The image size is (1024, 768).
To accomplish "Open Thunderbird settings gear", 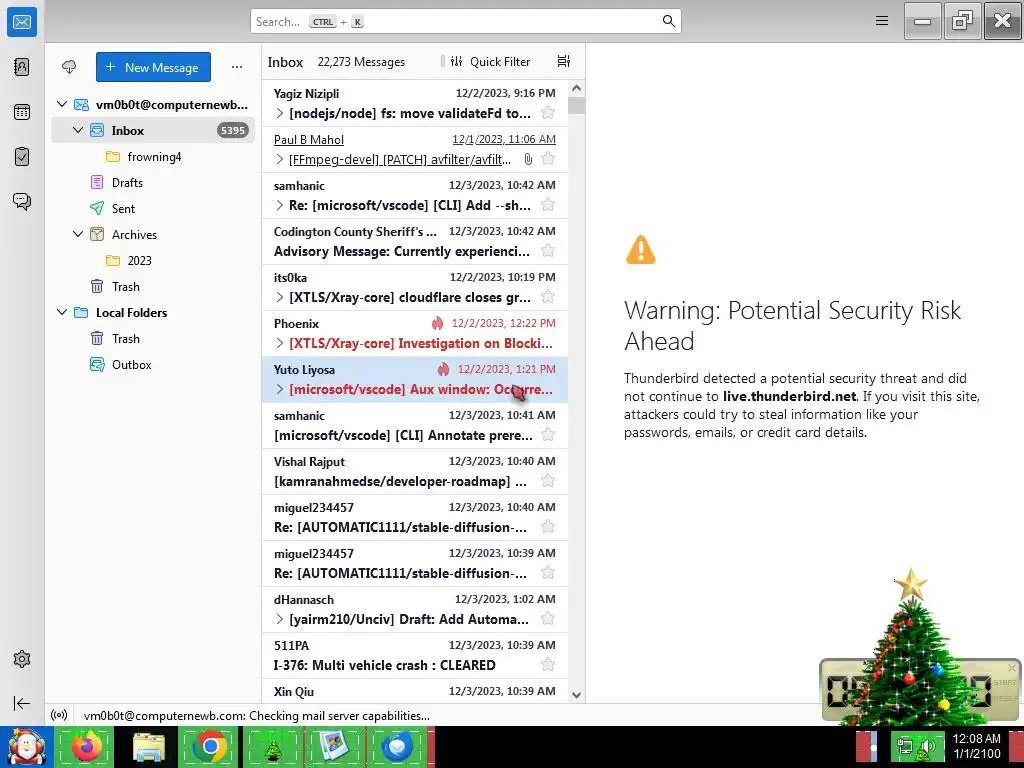I will tap(22, 659).
